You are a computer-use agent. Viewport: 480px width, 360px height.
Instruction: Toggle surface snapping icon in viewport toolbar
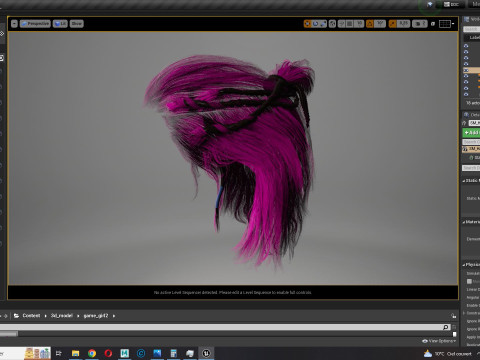[342, 24]
